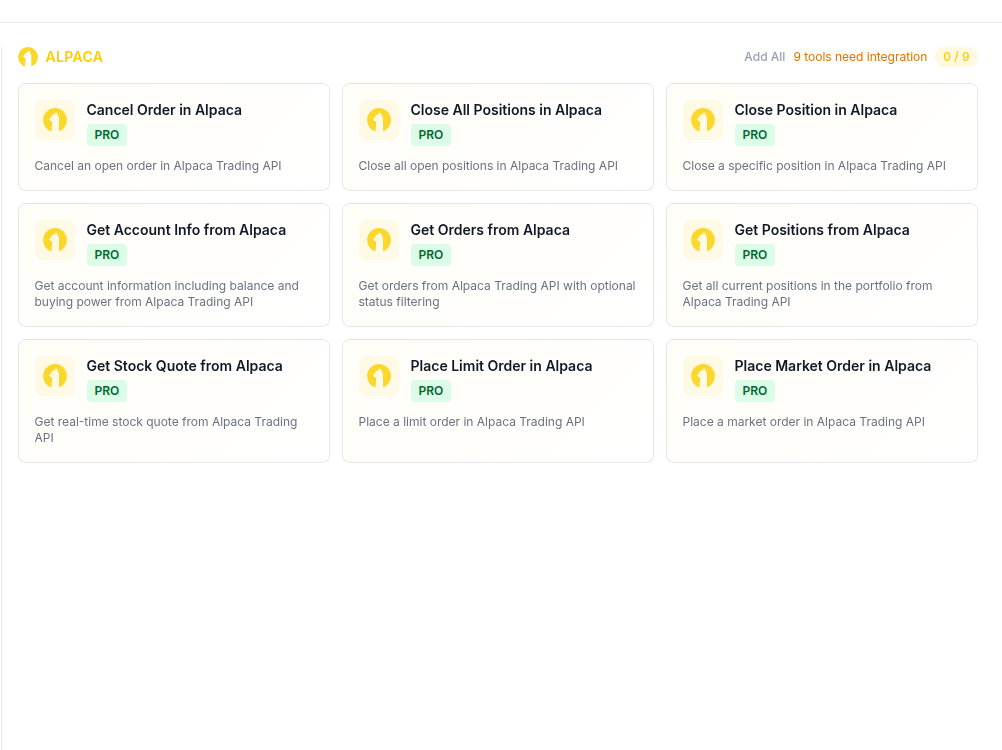Click the Add All button
This screenshot has width=1002, height=750.
764,57
